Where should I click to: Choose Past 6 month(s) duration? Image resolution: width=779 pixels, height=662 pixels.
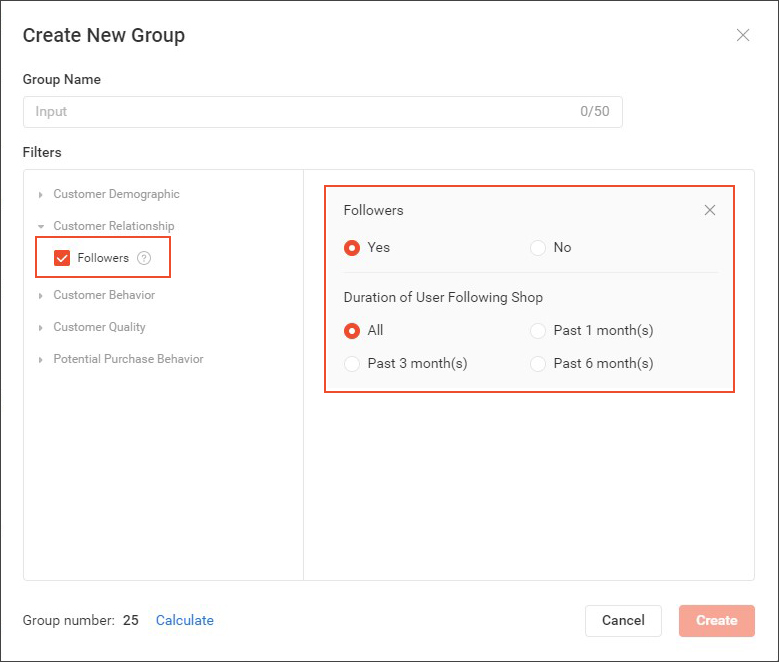pos(538,363)
